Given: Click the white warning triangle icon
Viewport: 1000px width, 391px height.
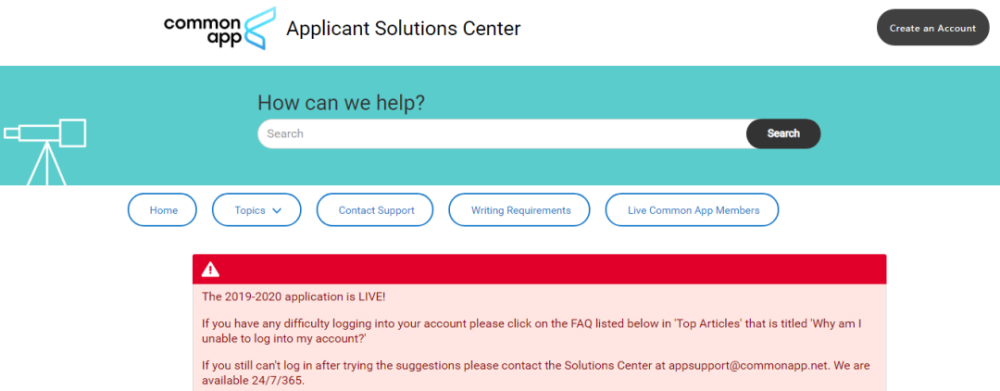Looking at the screenshot, I should (210, 270).
